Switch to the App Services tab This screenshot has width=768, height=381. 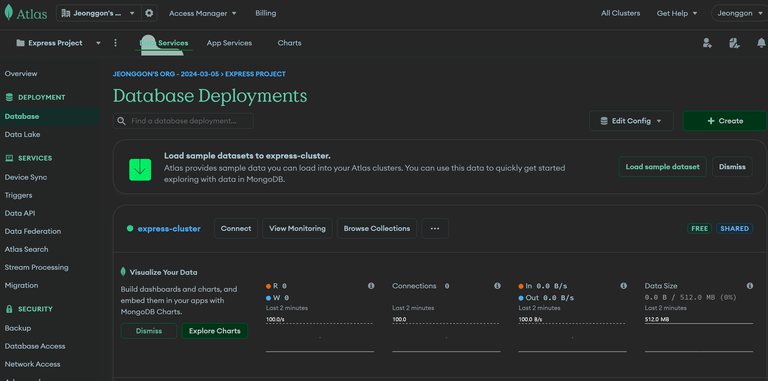click(x=229, y=43)
